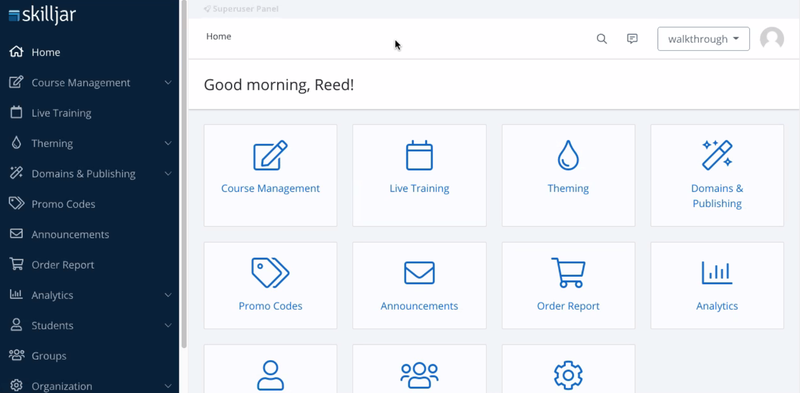Click the Promo Codes tile tag icon
800x393 pixels.
pos(270,273)
